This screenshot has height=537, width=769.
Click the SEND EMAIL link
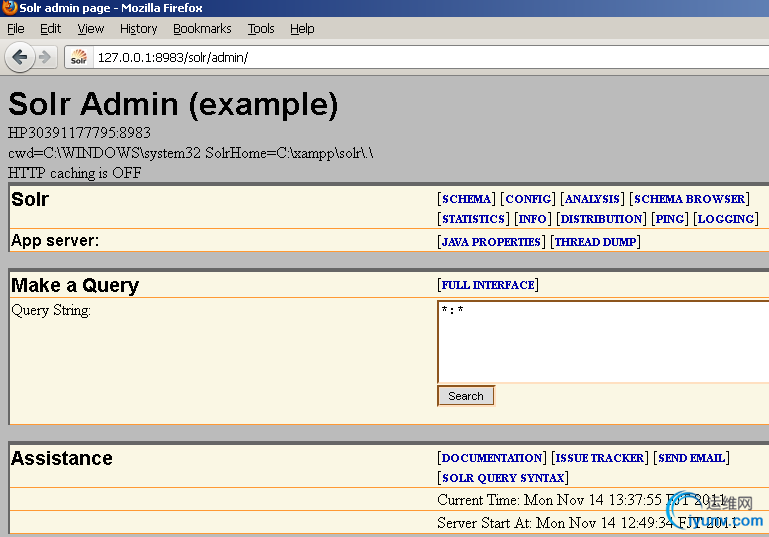[692, 458]
